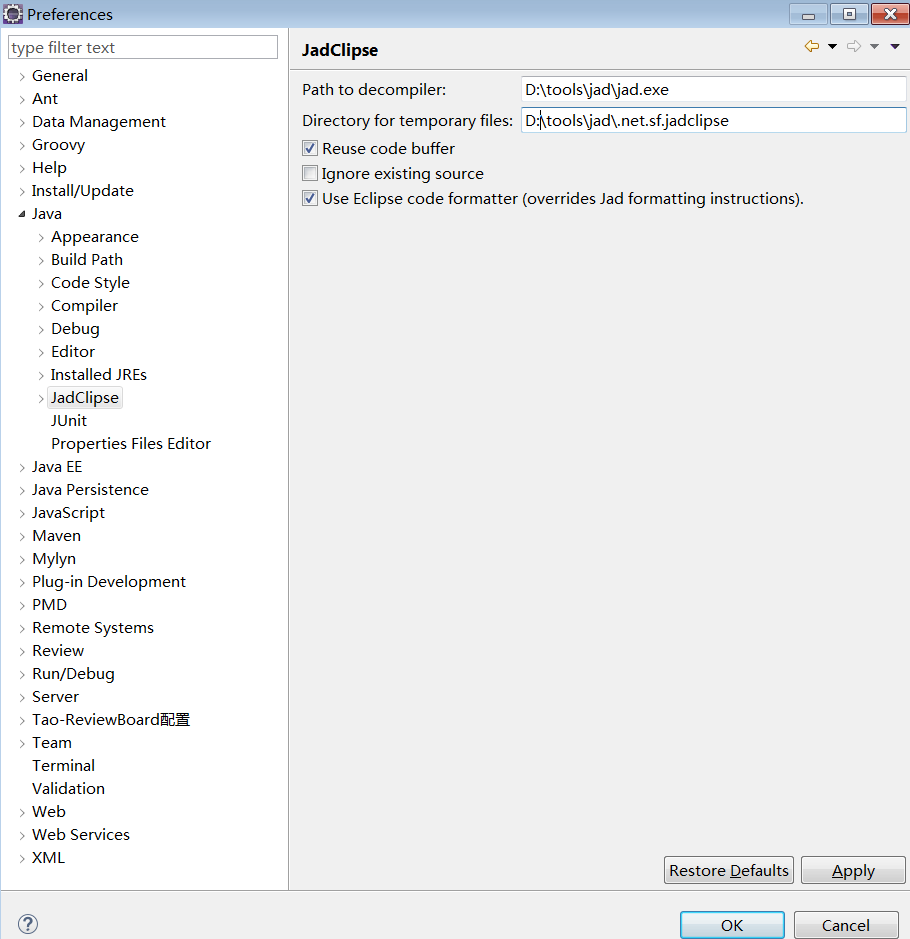910x939 pixels.
Task: Toggle Reuse code buffer checkbox
Action: [x=310, y=149]
